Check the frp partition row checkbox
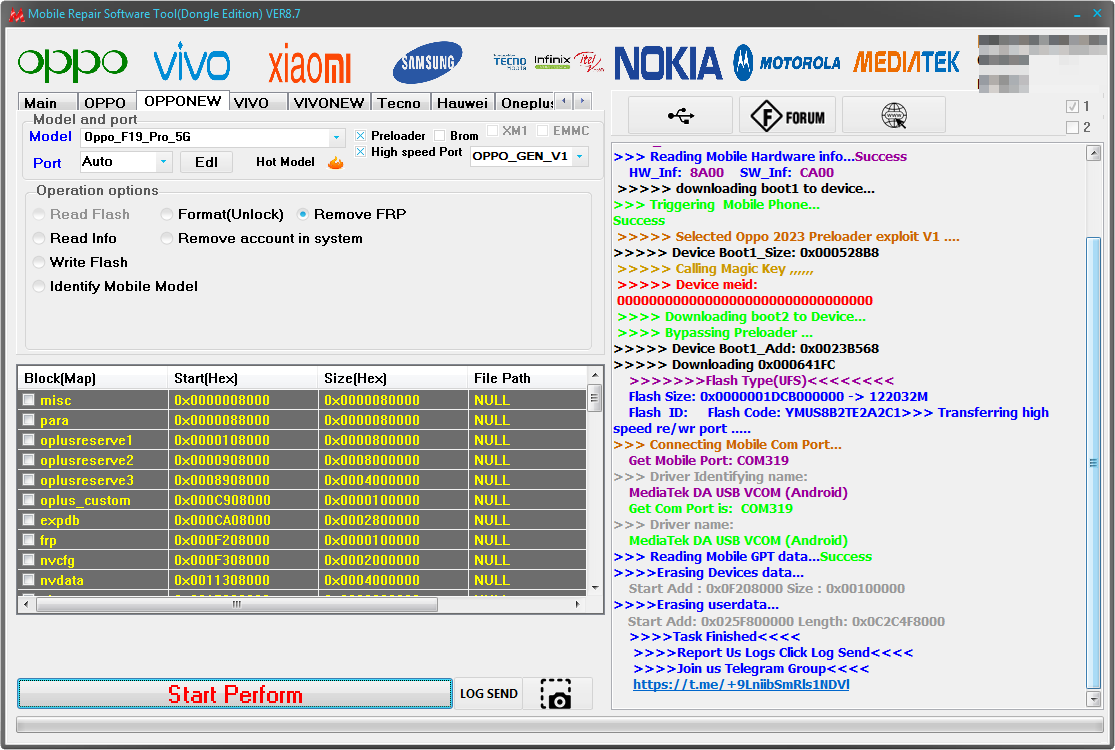 point(28,540)
